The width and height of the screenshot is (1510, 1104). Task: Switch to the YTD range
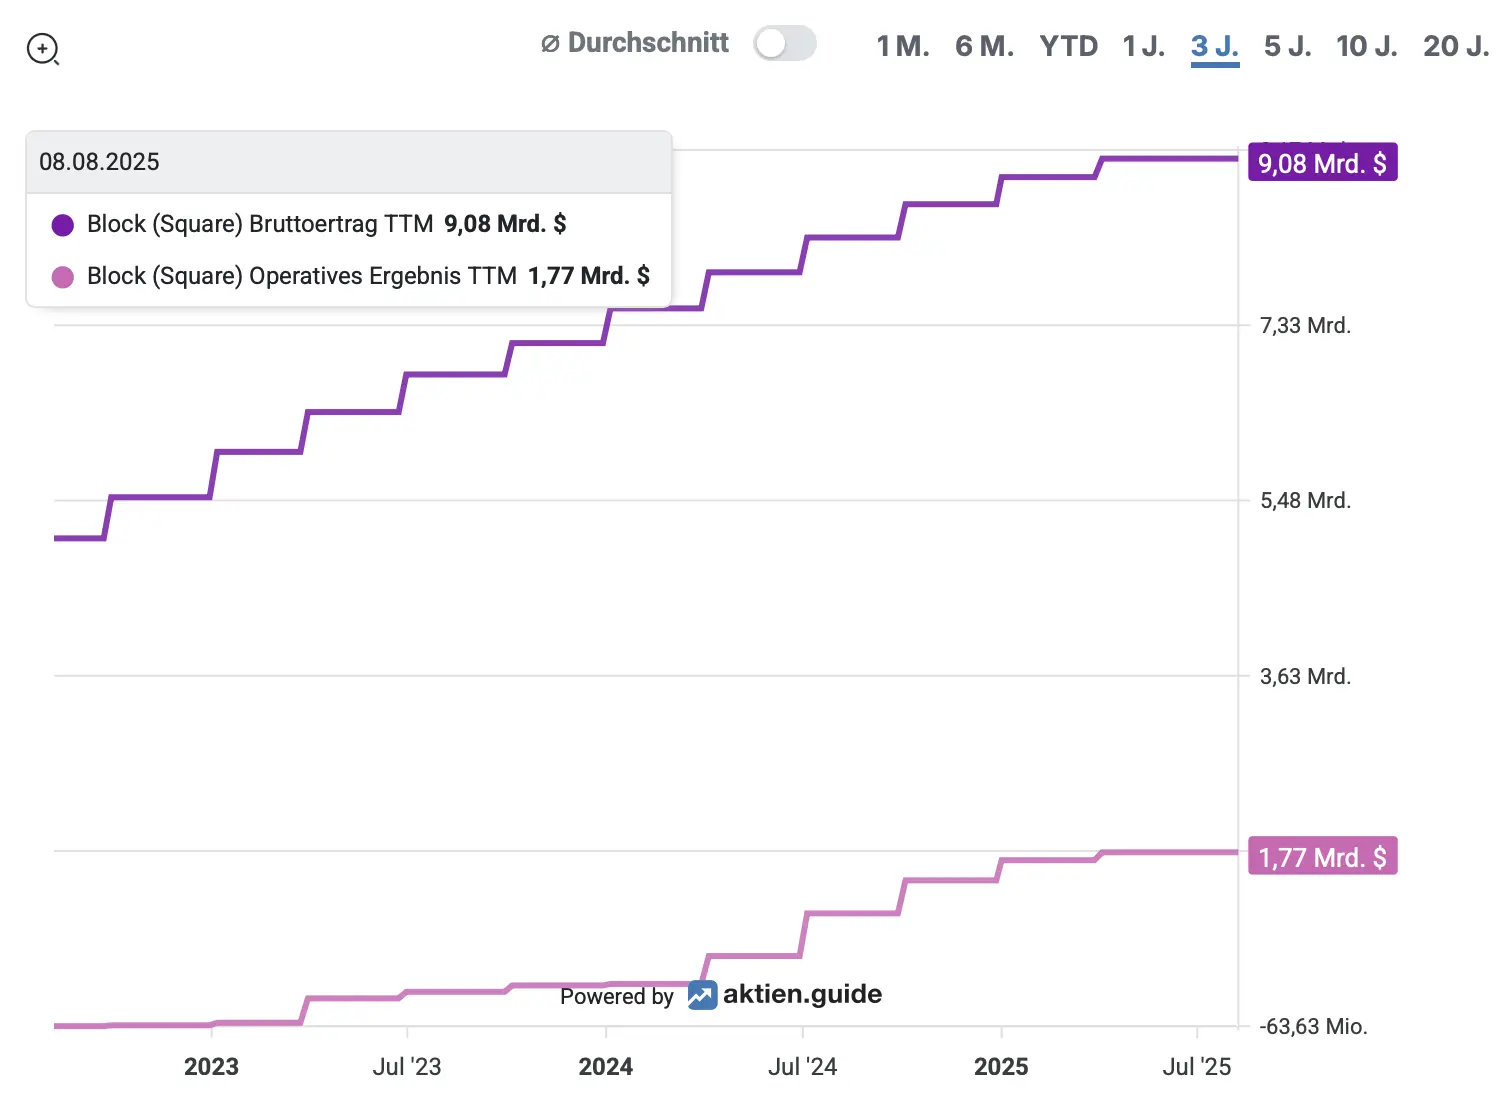(x=1068, y=46)
